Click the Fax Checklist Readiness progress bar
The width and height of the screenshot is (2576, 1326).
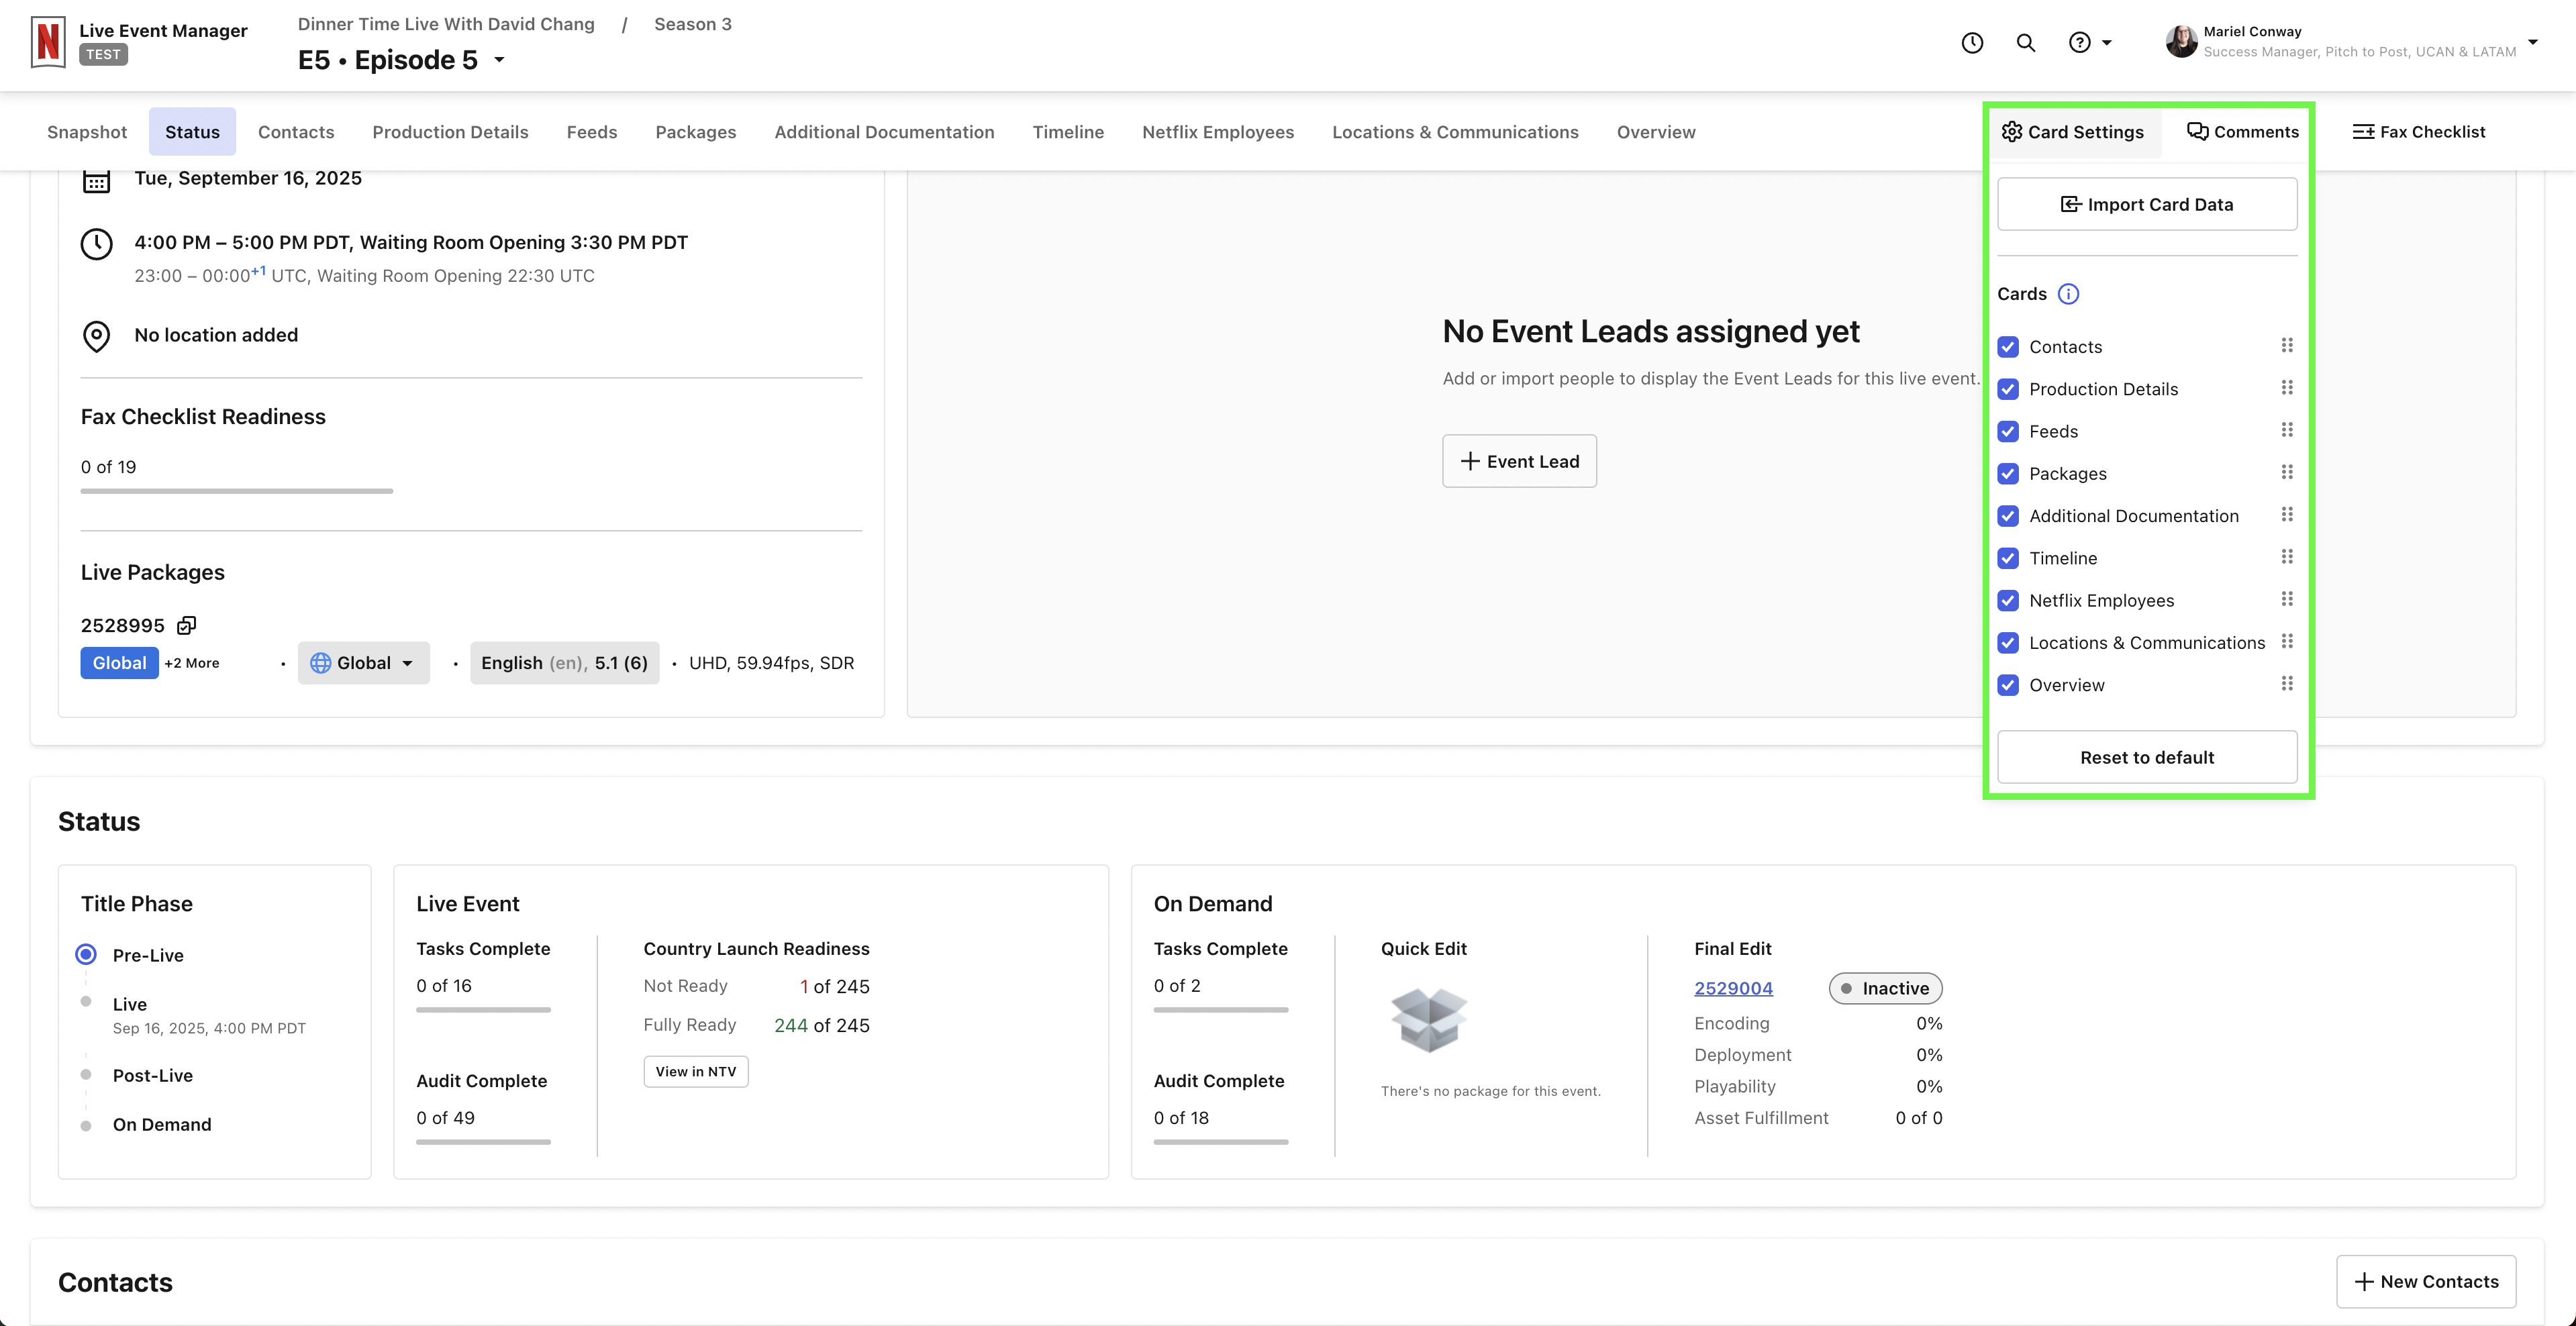click(237, 491)
